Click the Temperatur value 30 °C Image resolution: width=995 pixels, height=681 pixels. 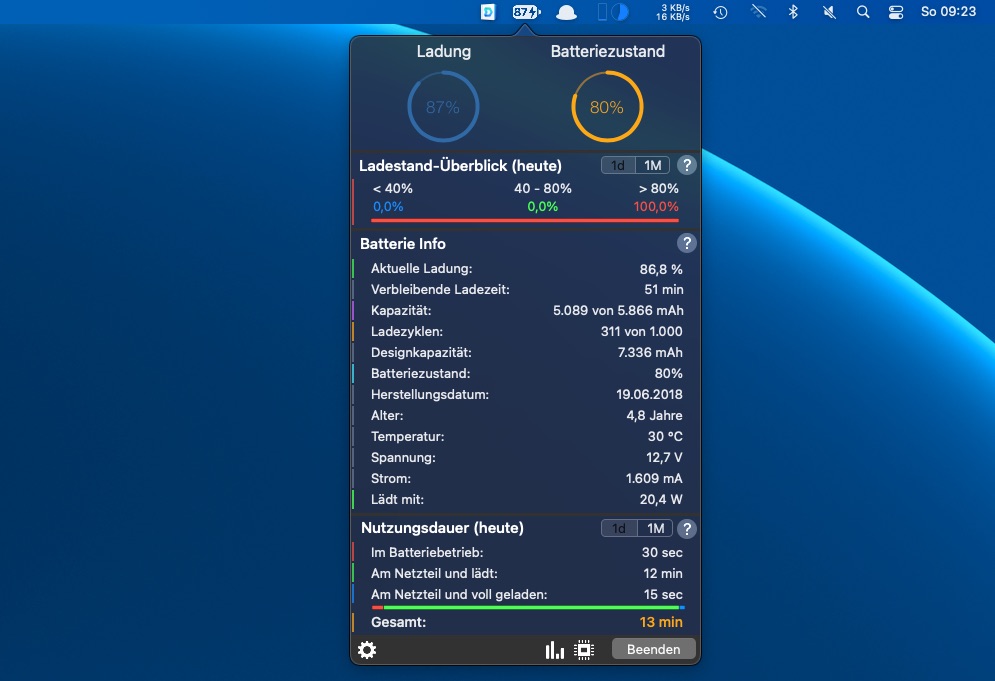pyautogui.click(x=665, y=437)
